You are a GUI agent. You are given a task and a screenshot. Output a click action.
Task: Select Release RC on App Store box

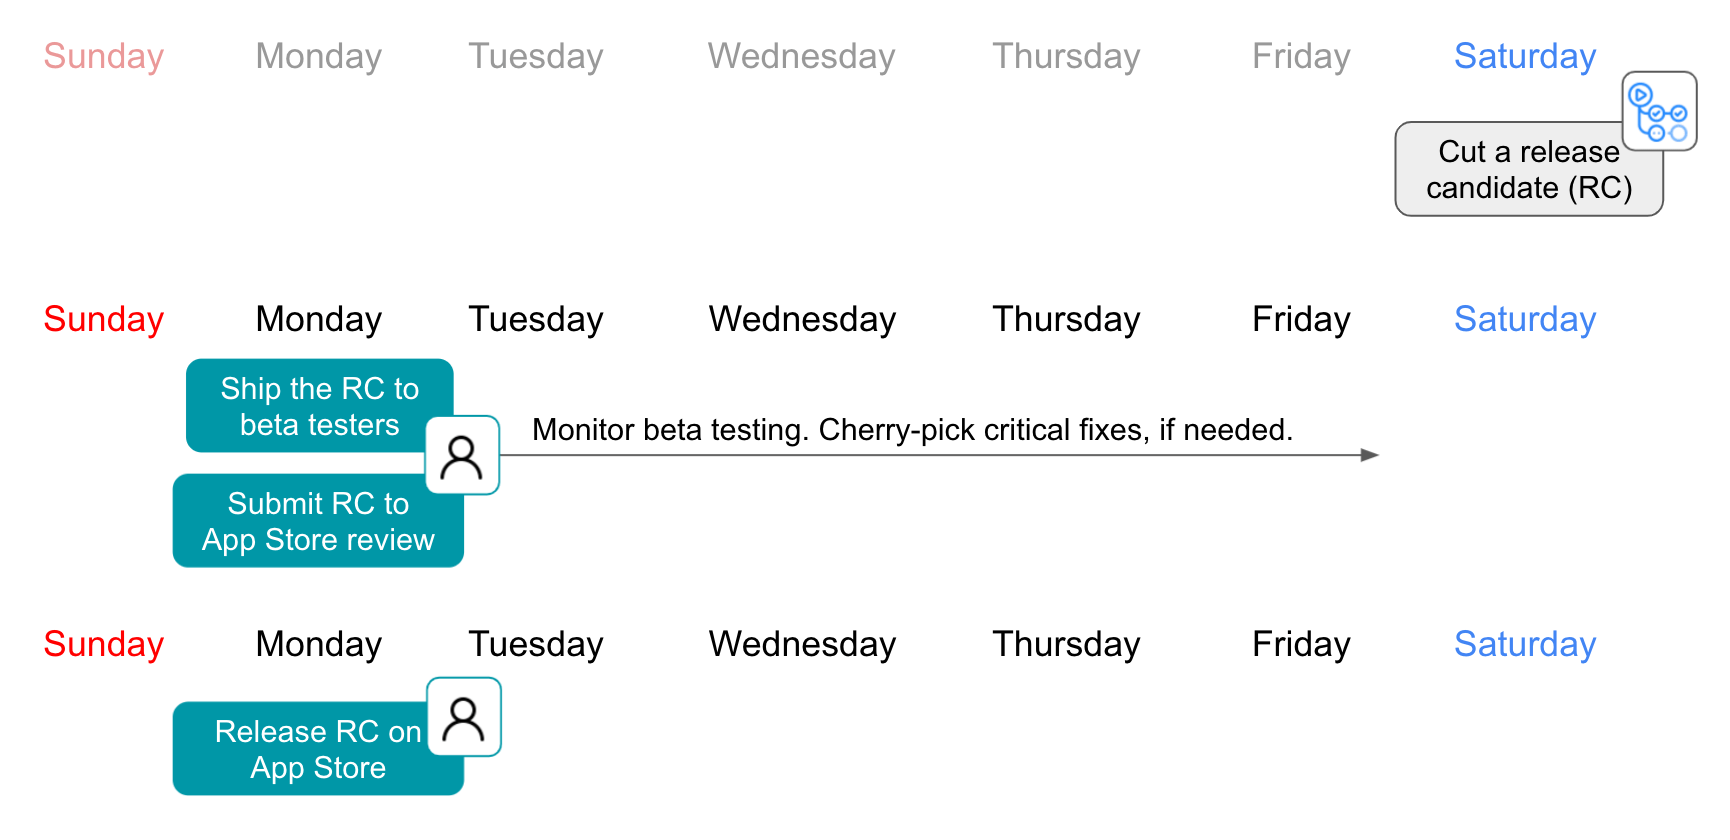pyautogui.click(x=318, y=749)
